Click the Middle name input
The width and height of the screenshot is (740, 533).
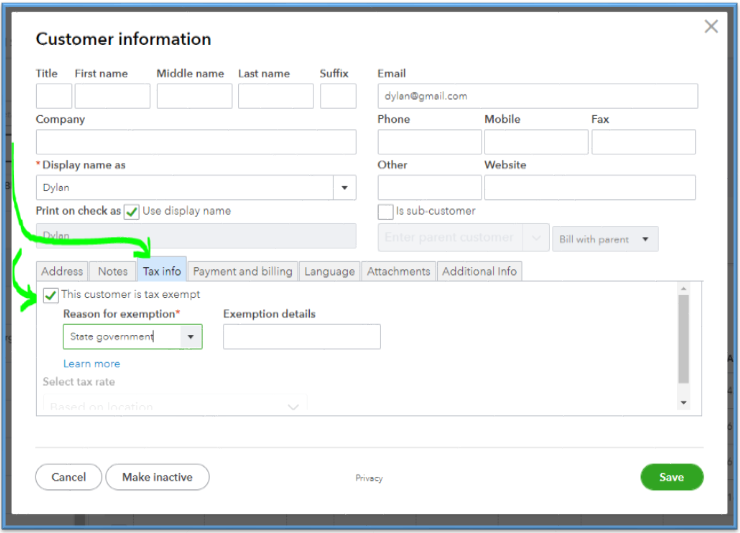(194, 96)
